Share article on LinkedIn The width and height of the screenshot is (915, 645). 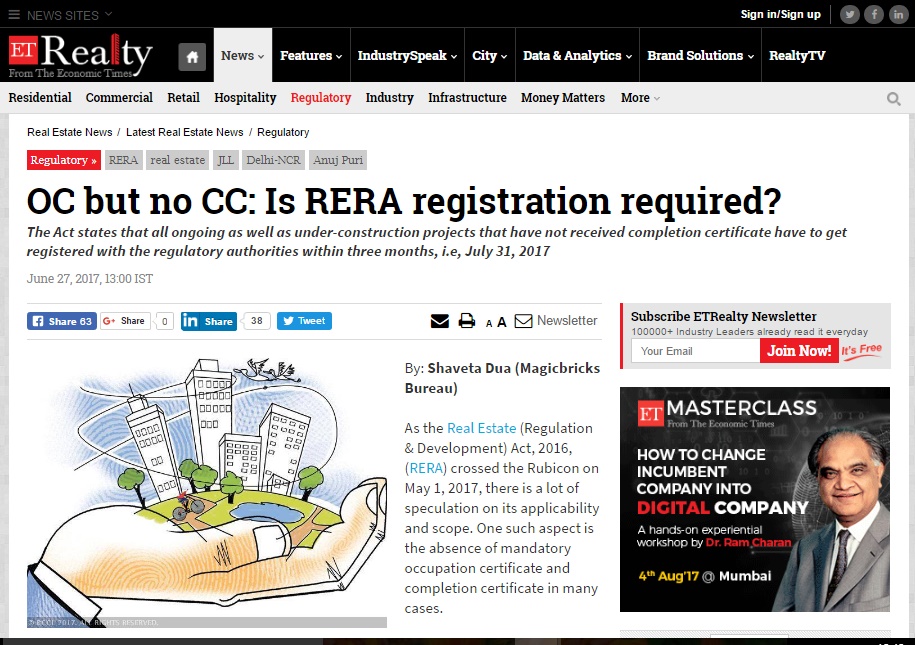click(x=209, y=321)
